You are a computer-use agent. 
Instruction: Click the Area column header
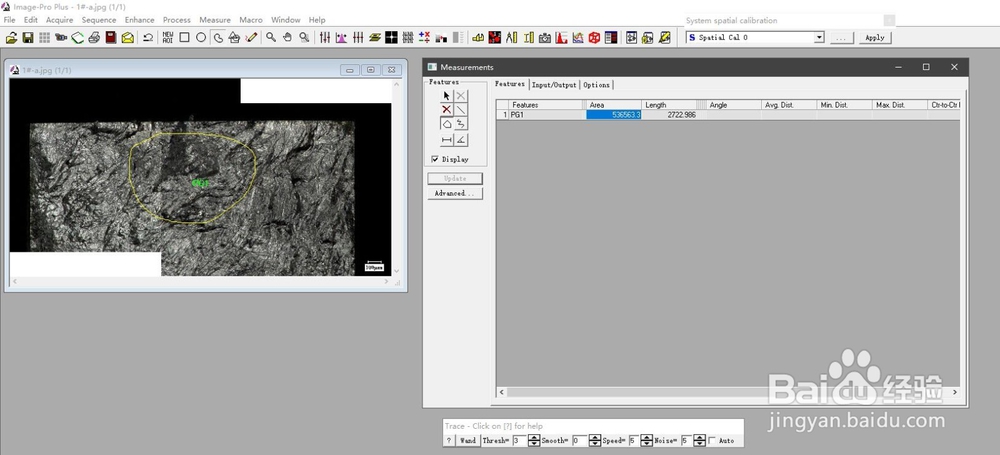point(614,105)
